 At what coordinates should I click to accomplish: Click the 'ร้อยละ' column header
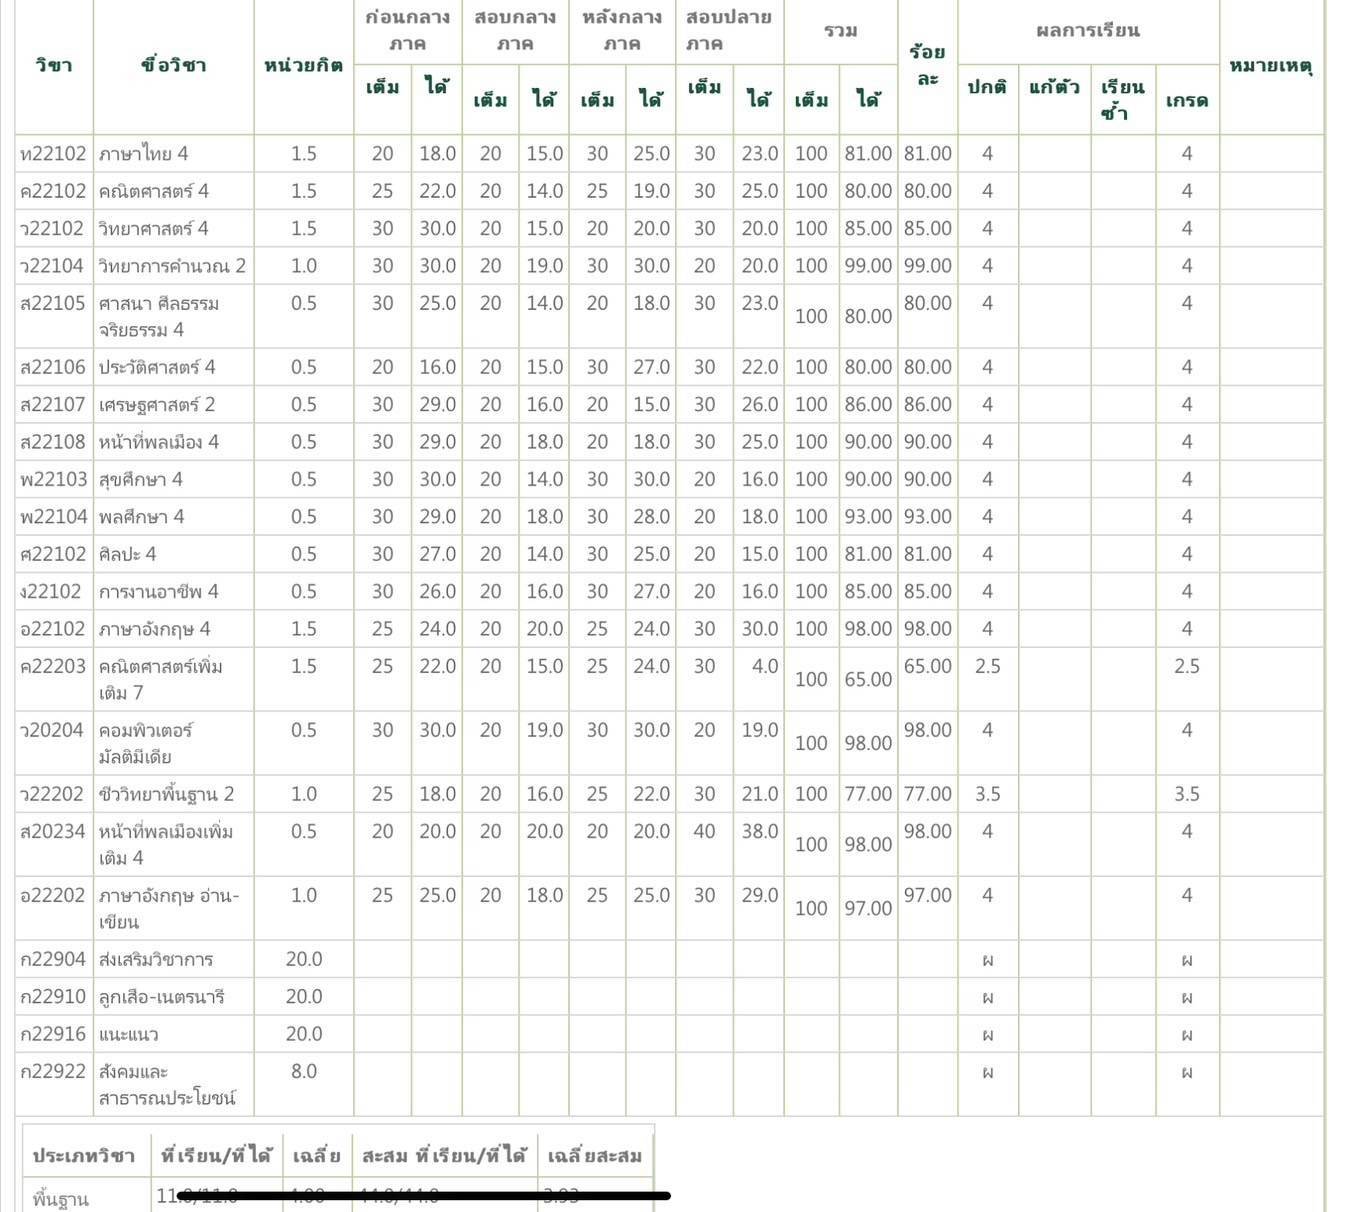coord(927,64)
